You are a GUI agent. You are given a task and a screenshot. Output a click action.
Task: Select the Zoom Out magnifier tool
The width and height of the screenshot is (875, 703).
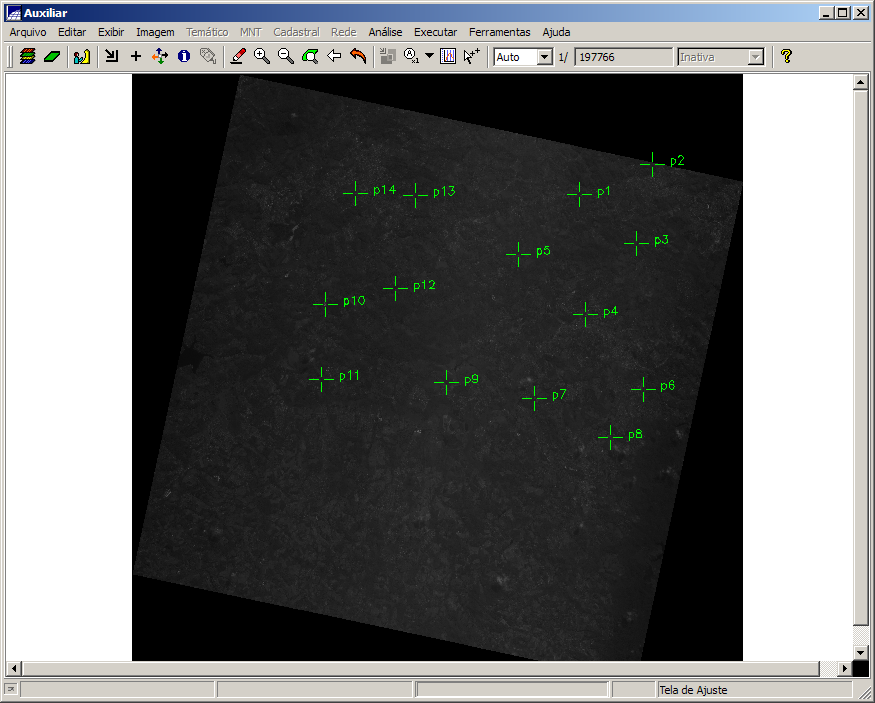pyautogui.click(x=286, y=57)
